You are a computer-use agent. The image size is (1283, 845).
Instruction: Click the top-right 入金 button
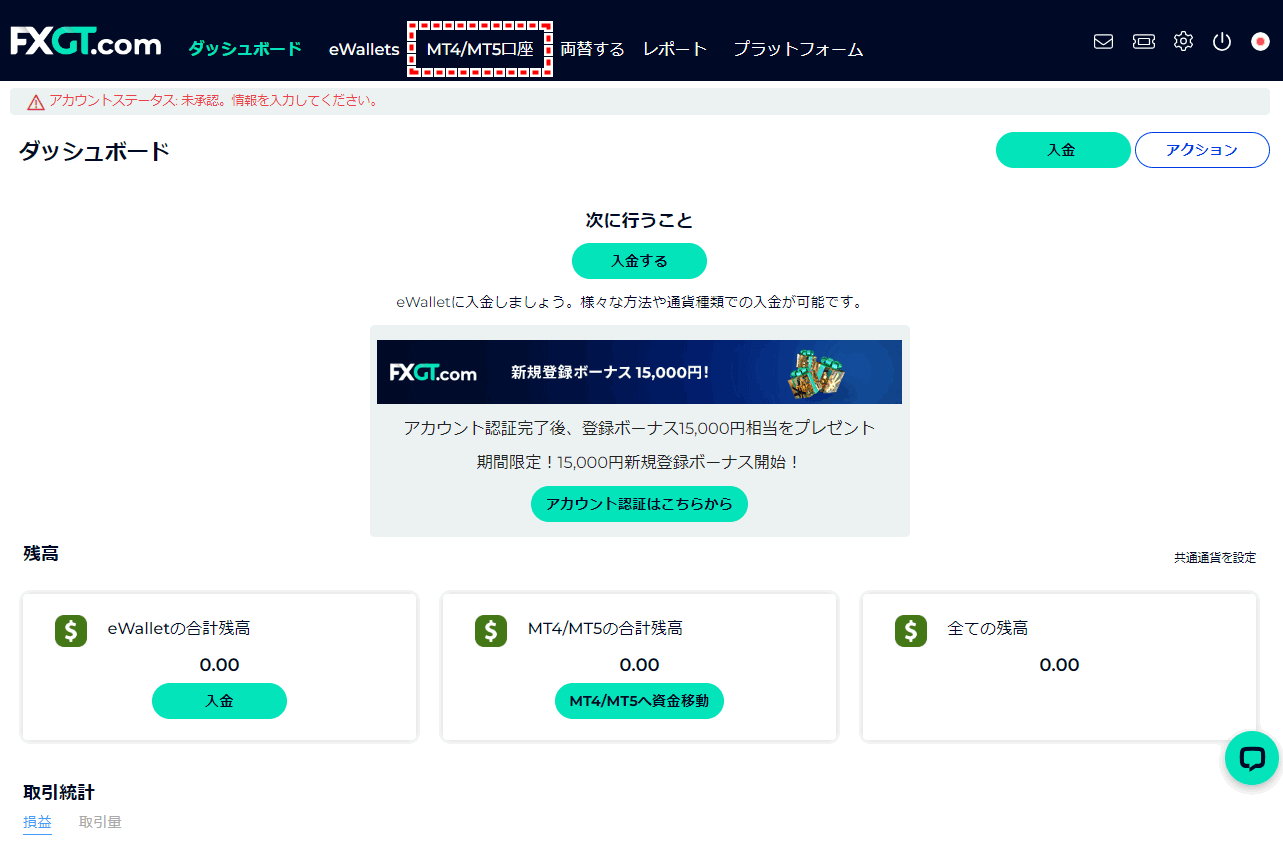click(1063, 150)
